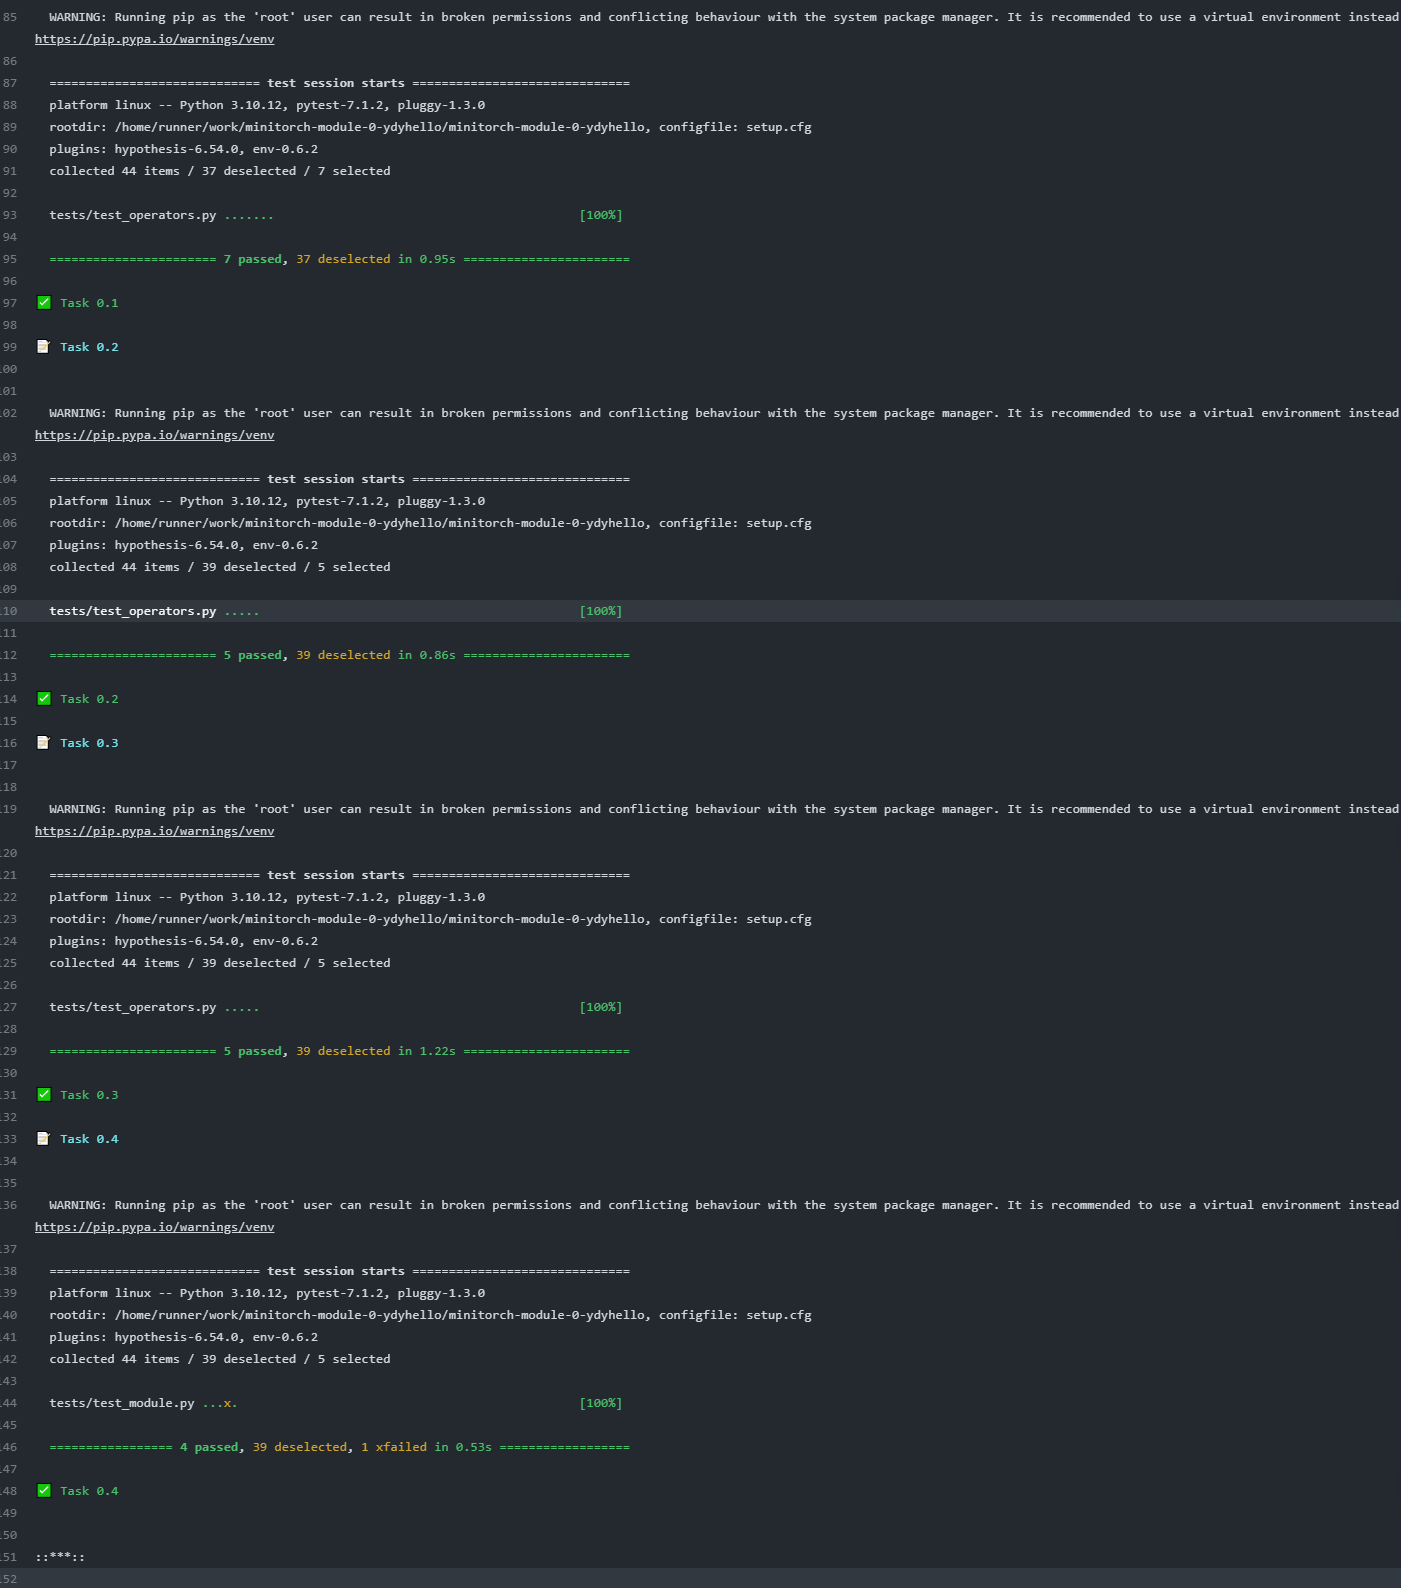Screen dimensions: 1401x1588
Task: Click the '5 passed in 1.22s' summary line
Action: [339, 1051]
